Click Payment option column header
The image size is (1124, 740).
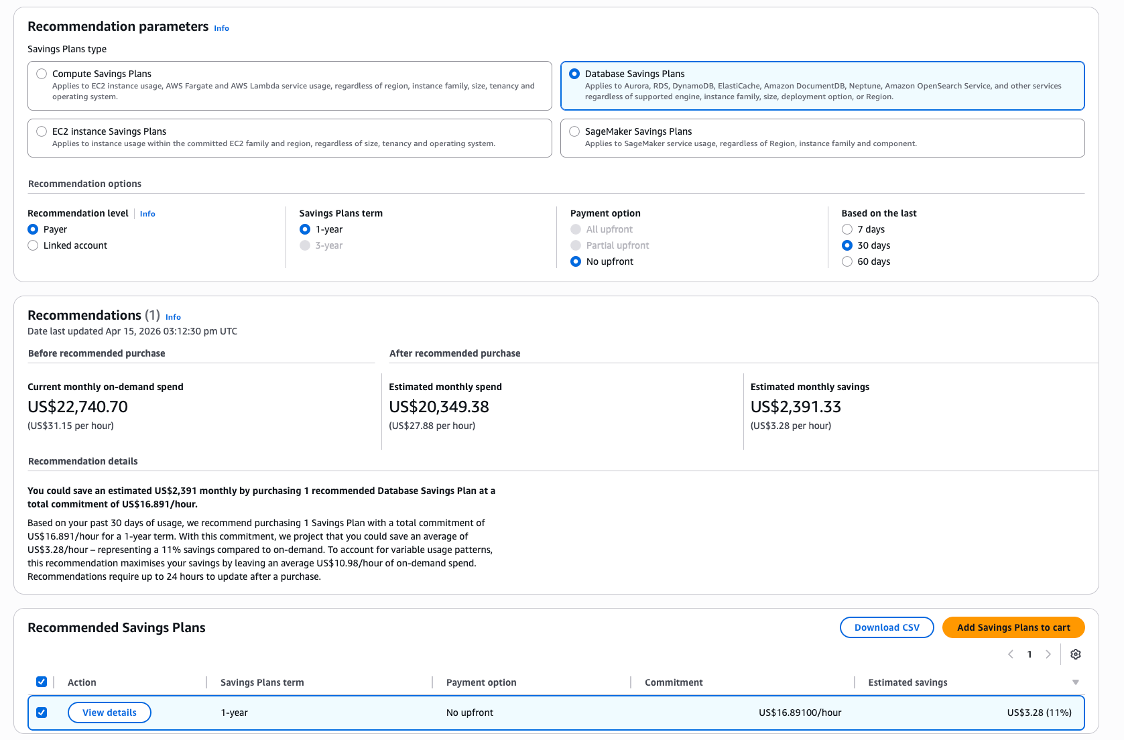(481, 683)
